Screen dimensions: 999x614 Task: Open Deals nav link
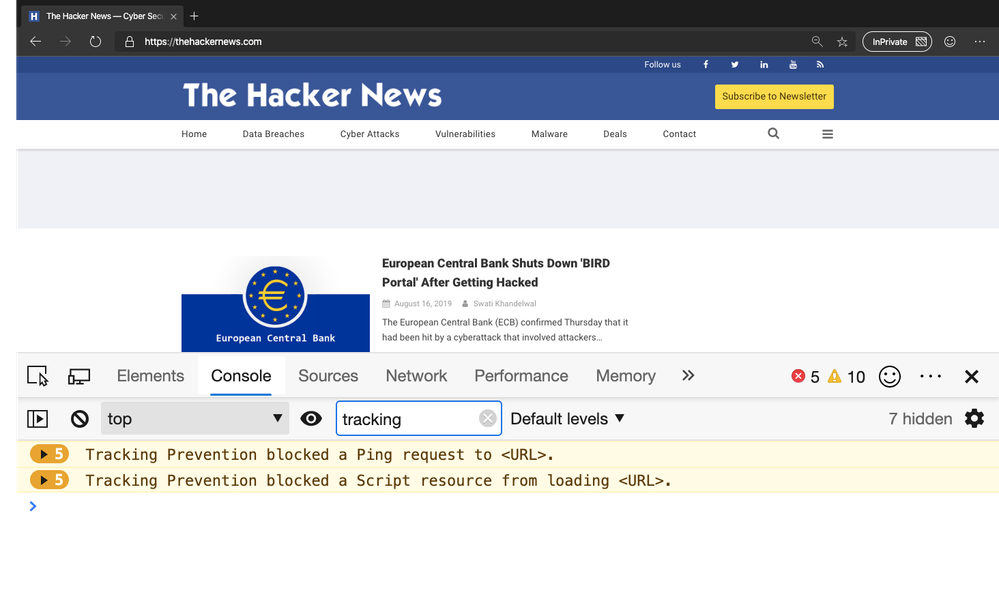click(615, 134)
